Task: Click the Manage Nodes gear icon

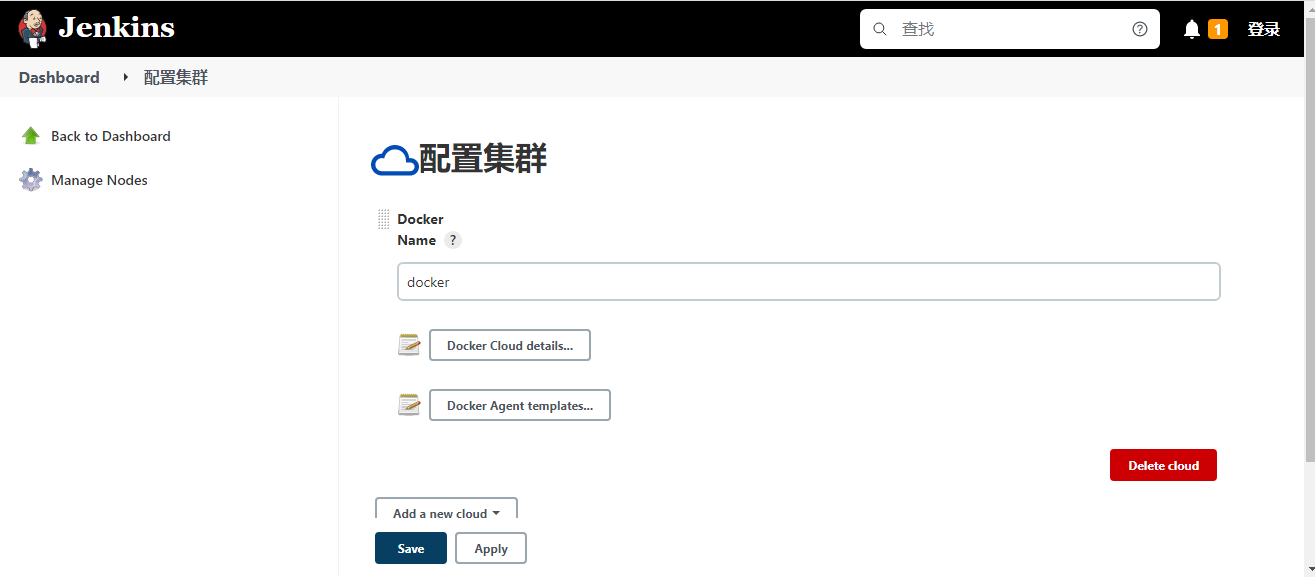Action: click(31, 179)
